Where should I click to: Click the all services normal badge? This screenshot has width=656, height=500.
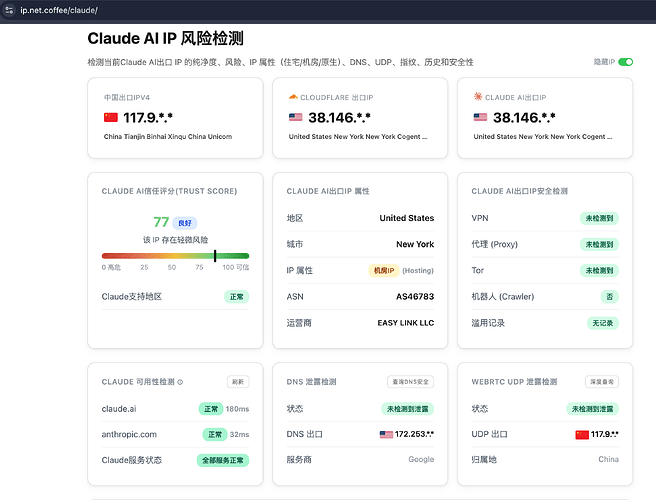[223, 460]
